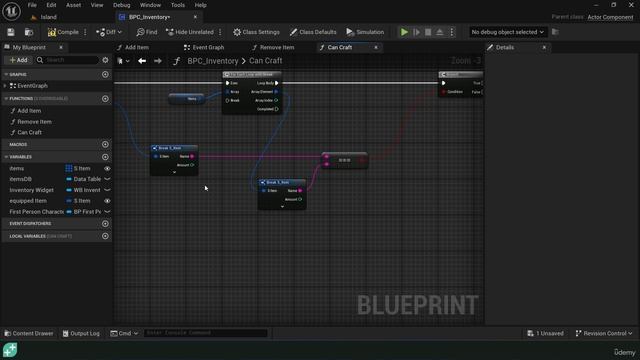This screenshot has height=360, width=640.
Task: Toggle visibility eye for items variable
Action: point(107,168)
